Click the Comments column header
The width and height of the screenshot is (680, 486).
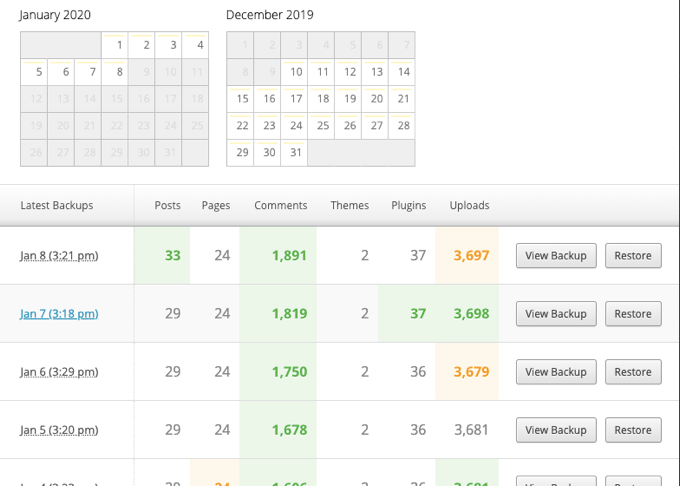(281, 205)
